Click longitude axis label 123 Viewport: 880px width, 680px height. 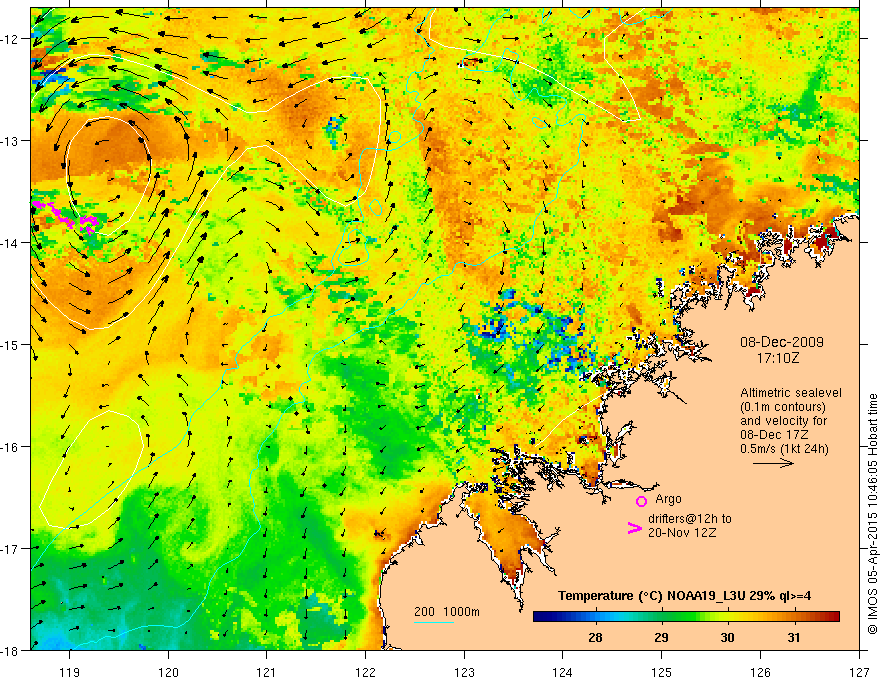click(464, 672)
